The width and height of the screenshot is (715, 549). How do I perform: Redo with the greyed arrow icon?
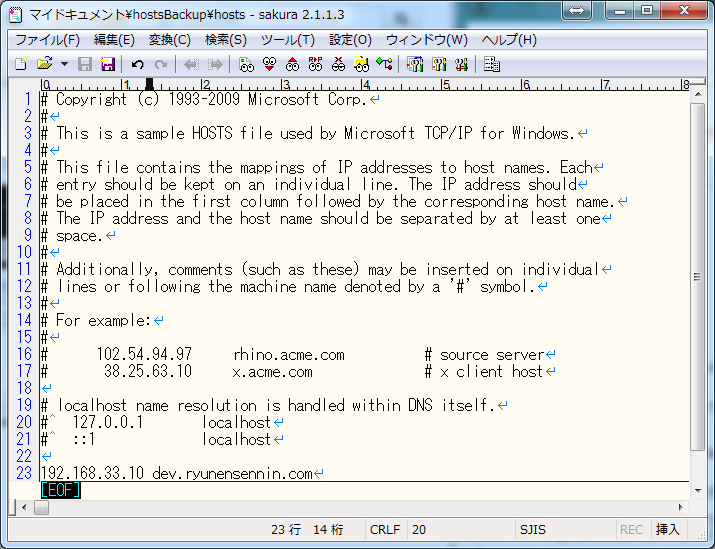161,64
